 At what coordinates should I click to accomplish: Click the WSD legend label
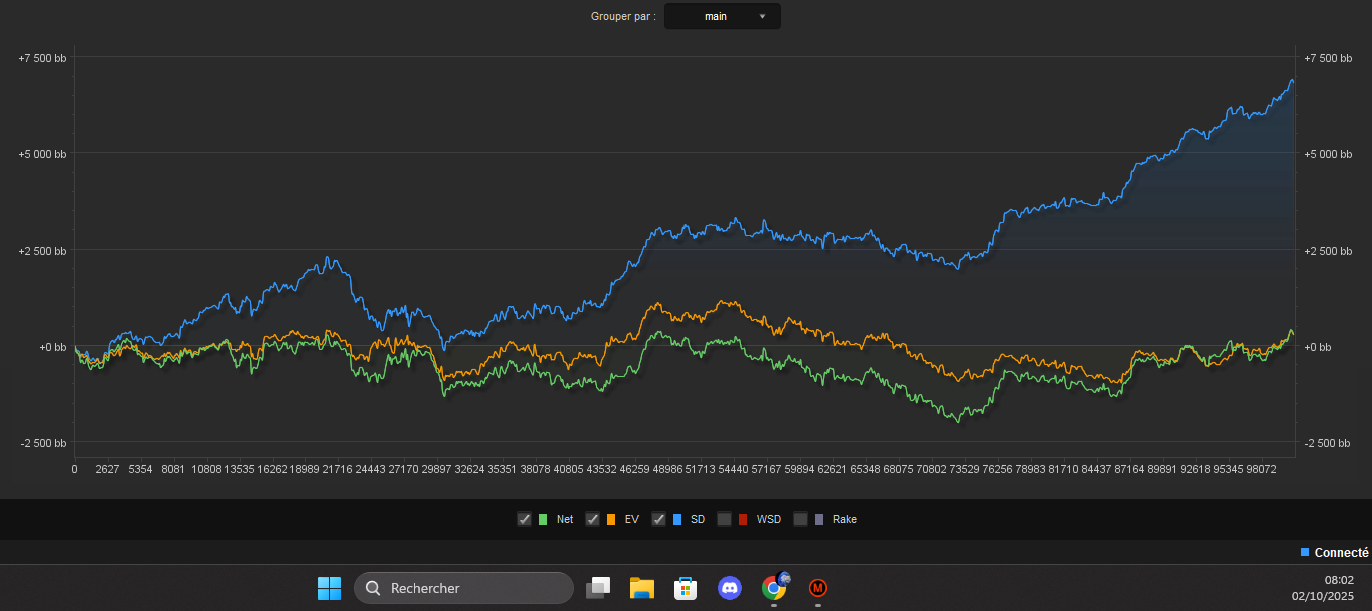point(769,519)
